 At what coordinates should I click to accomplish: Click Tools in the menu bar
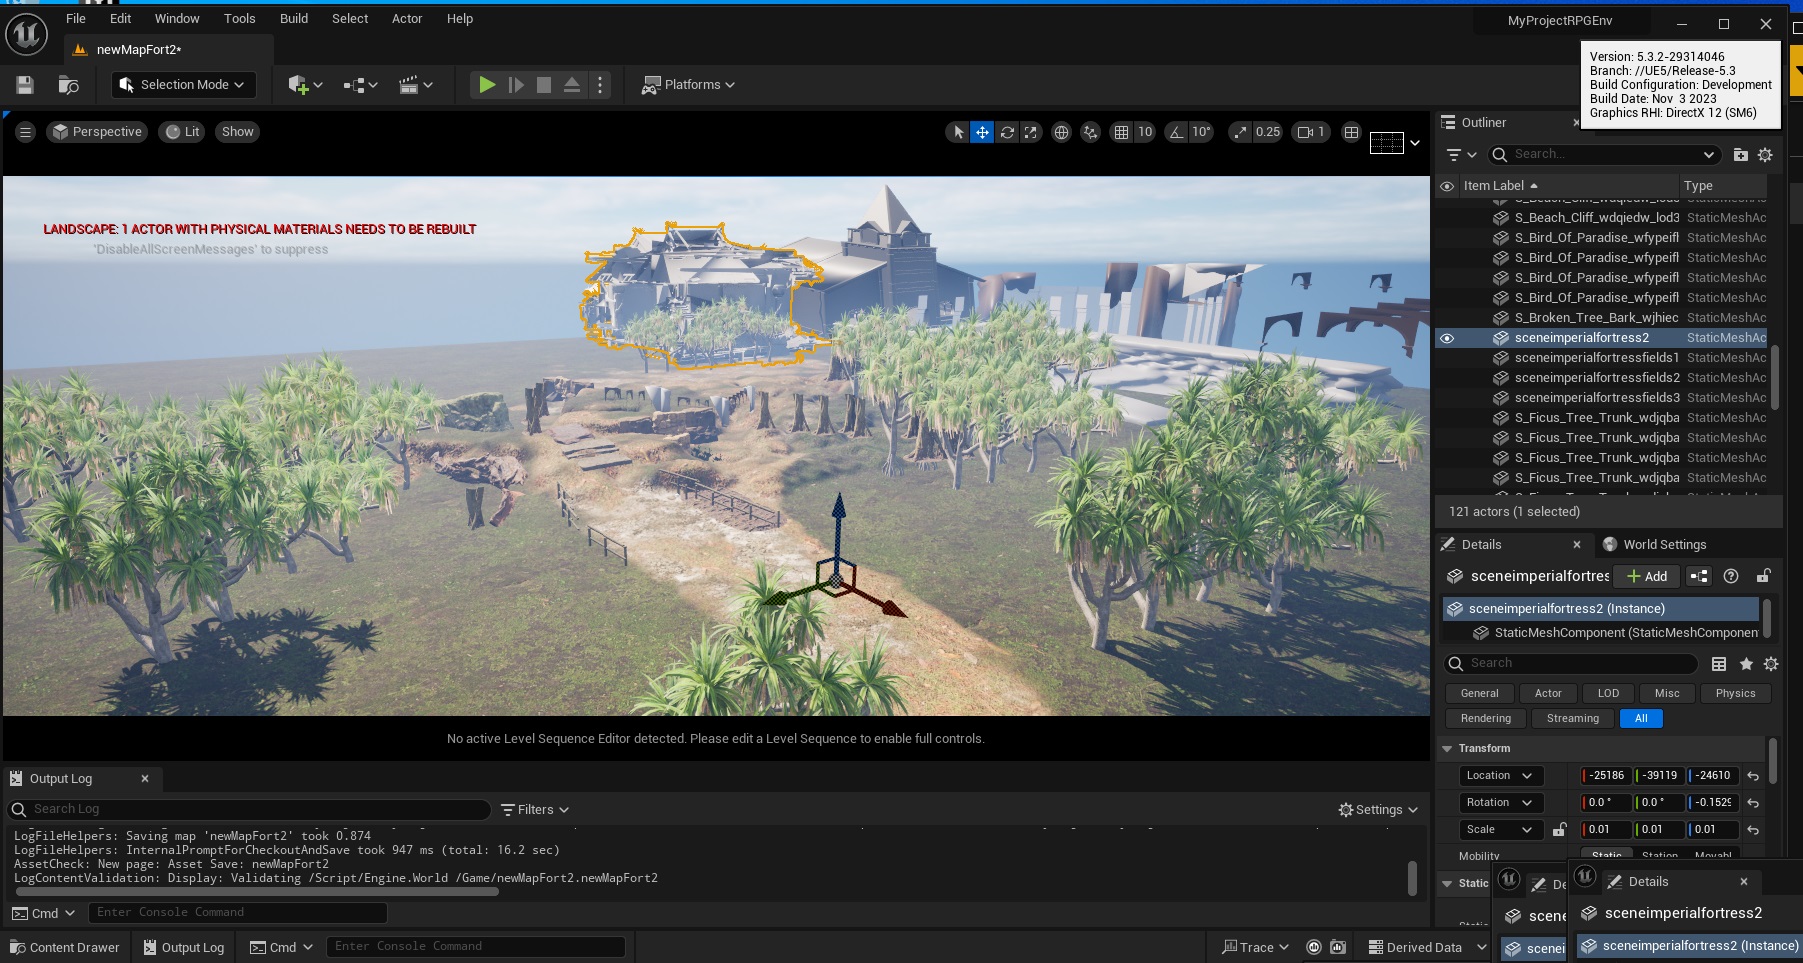[x=240, y=18]
